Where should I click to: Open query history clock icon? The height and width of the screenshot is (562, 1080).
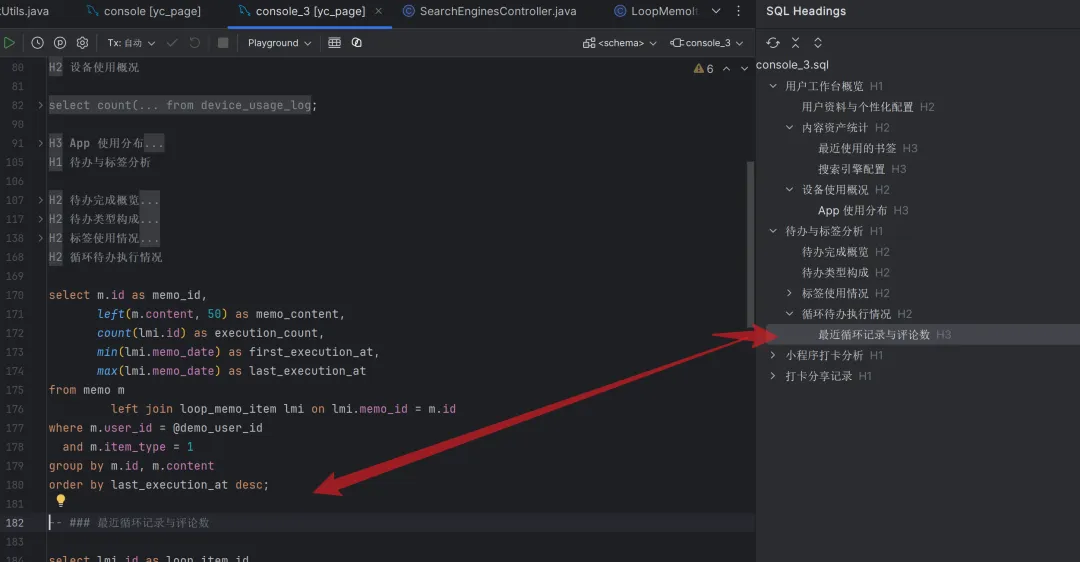point(37,43)
